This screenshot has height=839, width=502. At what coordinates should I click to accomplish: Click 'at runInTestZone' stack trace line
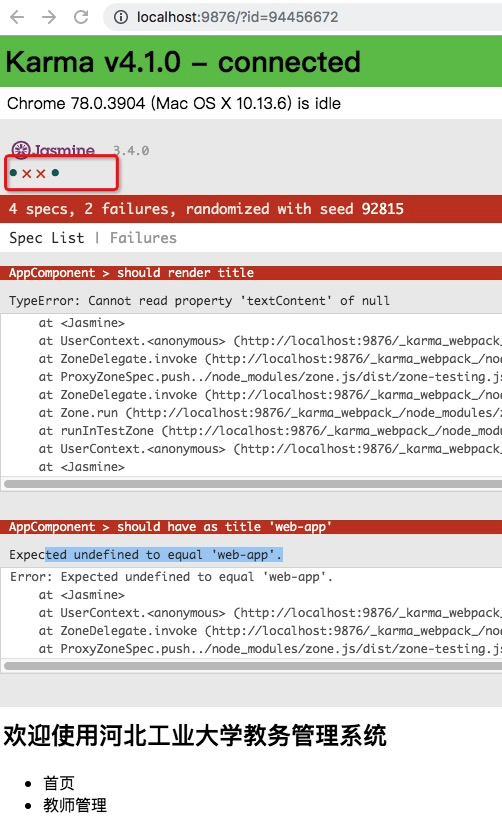pos(270,431)
